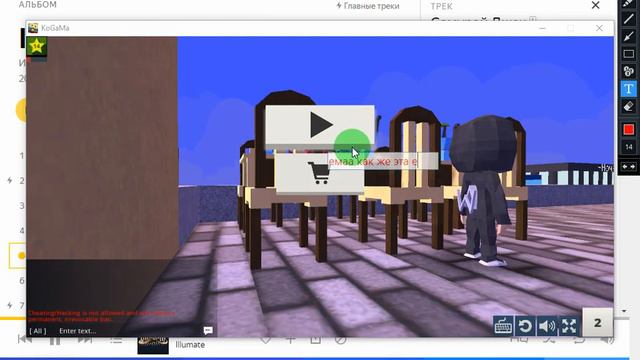Open the shopping cart shop button

(319, 173)
